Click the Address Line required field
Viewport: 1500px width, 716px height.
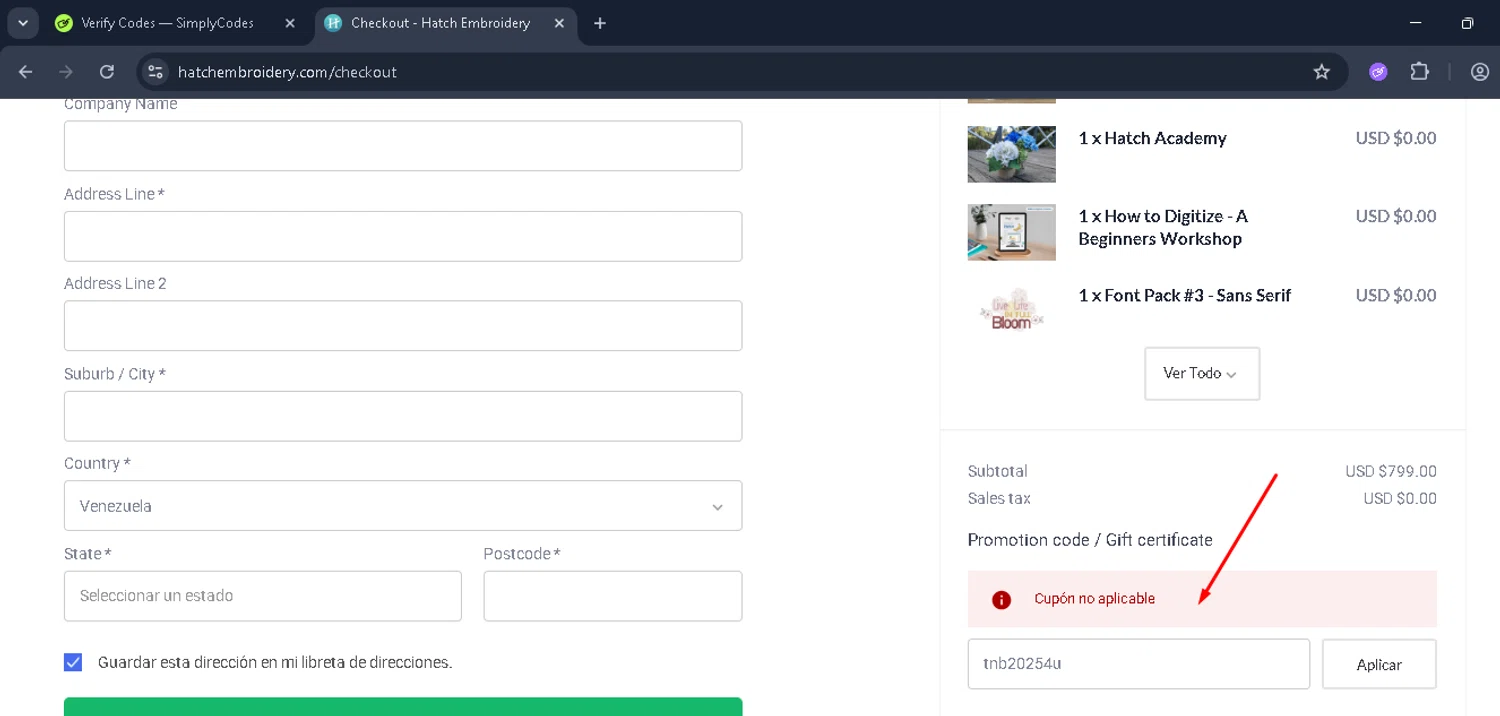[x=403, y=236]
